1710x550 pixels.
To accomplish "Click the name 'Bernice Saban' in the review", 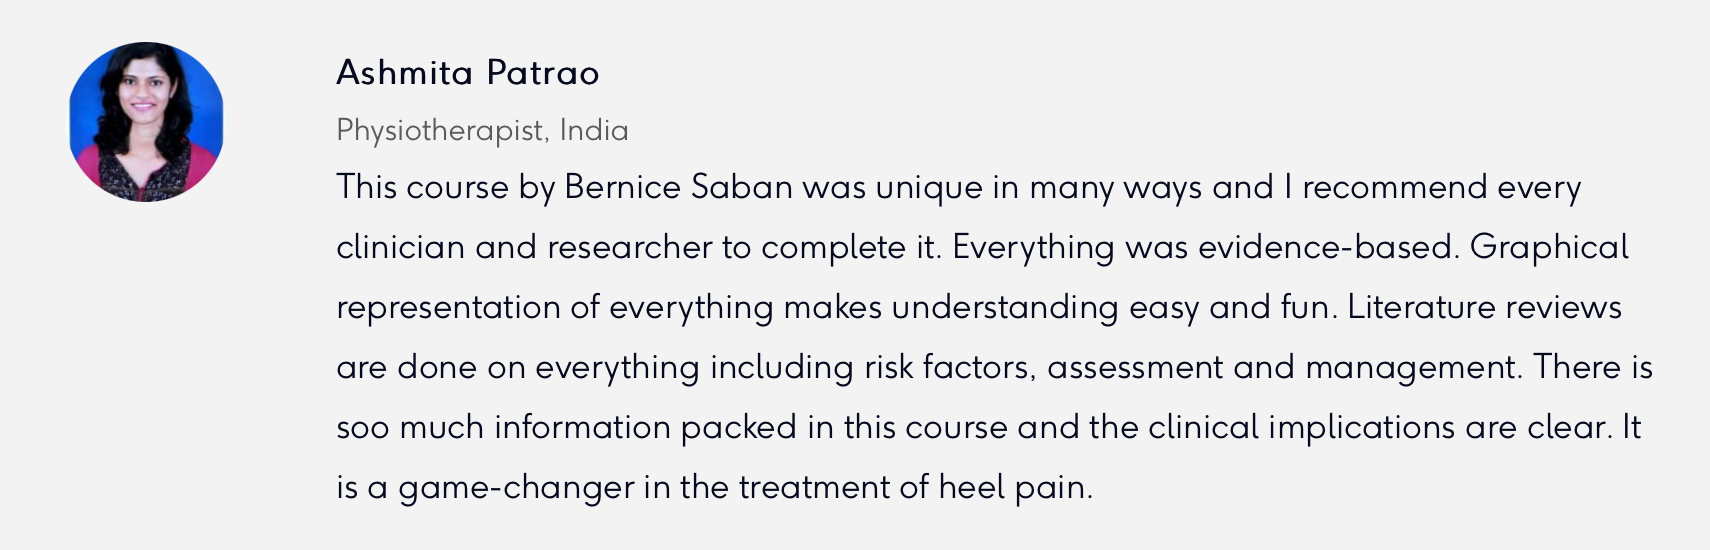I will click(x=678, y=187).
